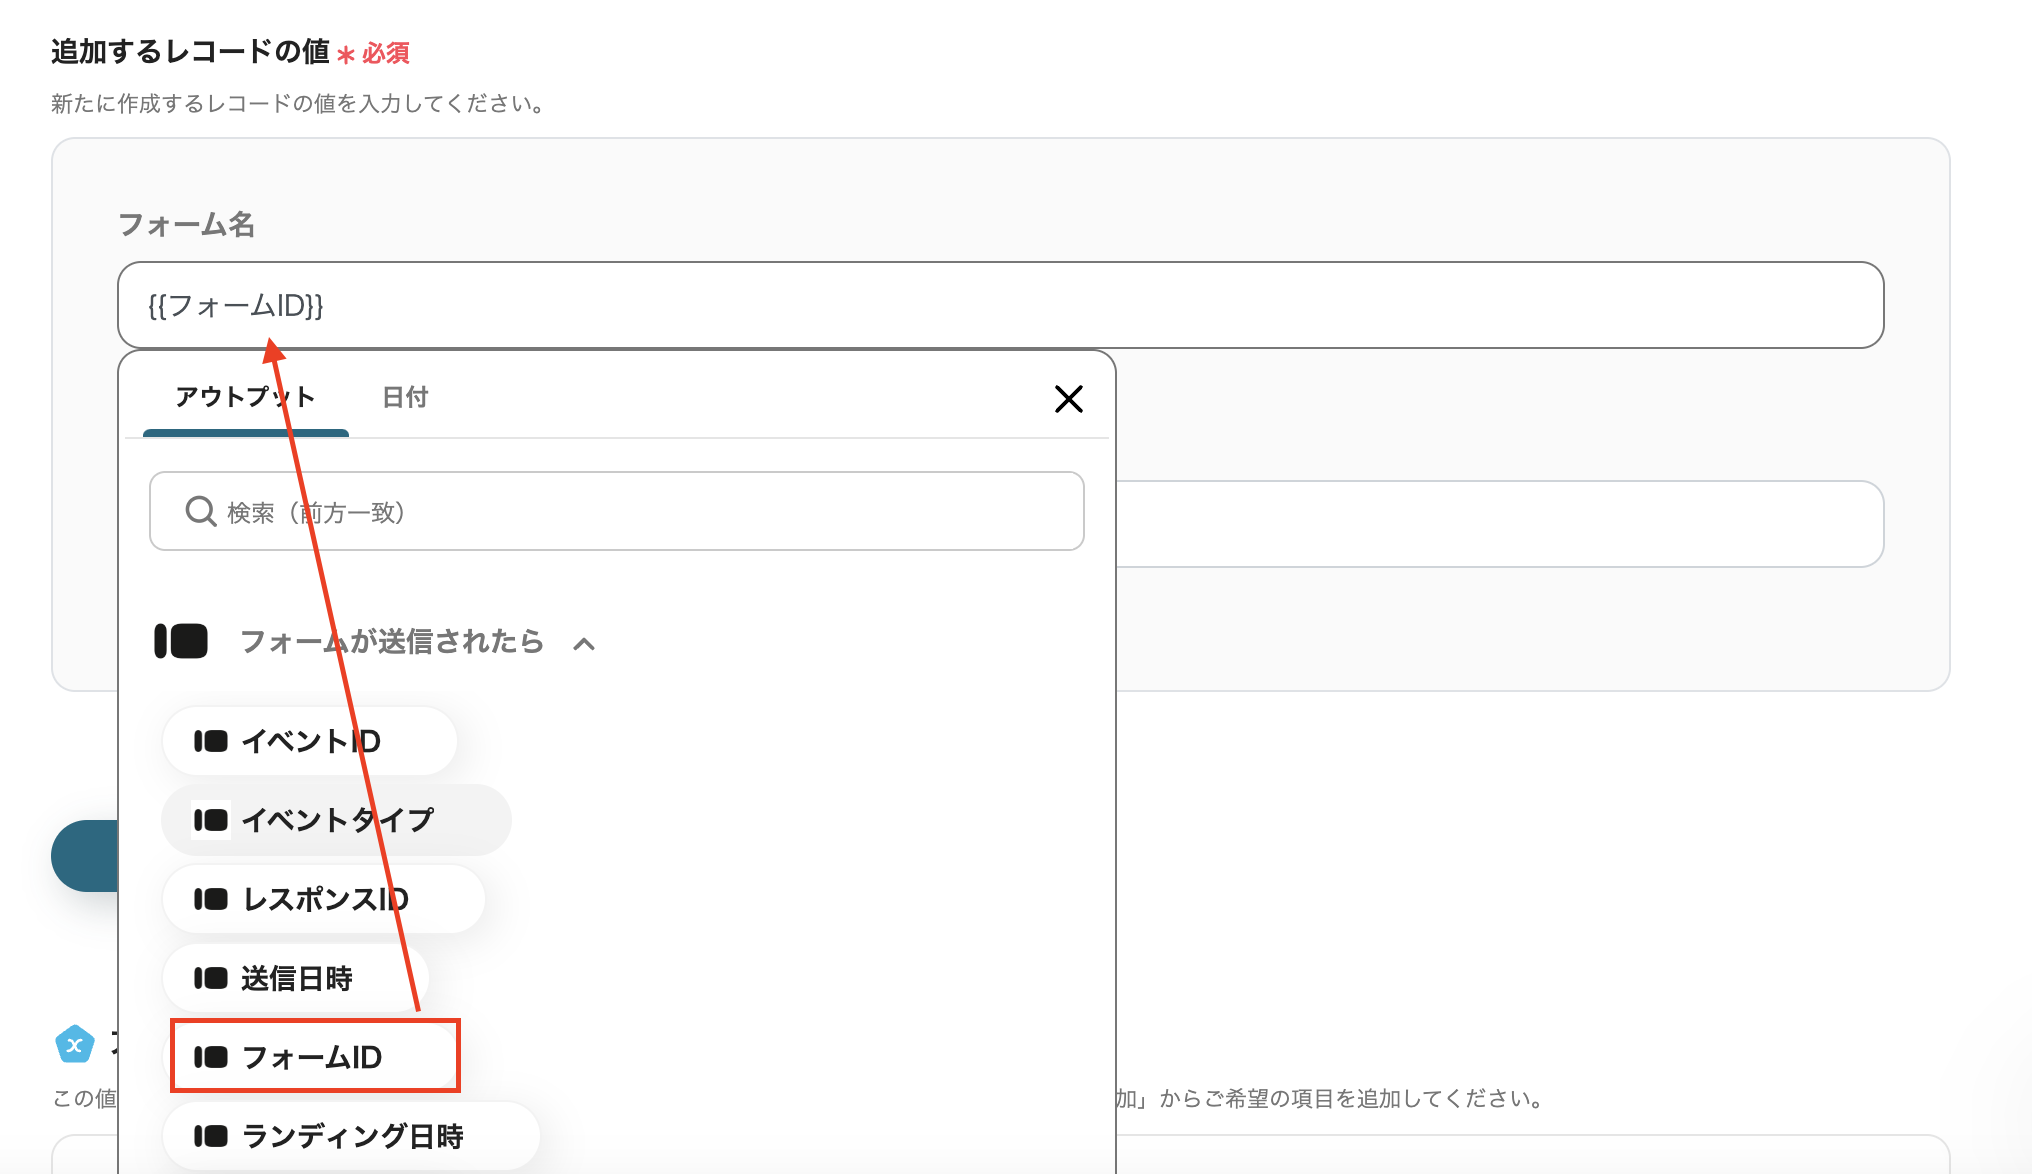
Task: Click the blue pentagon icon at lower left
Action: pyautogui.click(x=75, y=1045)
